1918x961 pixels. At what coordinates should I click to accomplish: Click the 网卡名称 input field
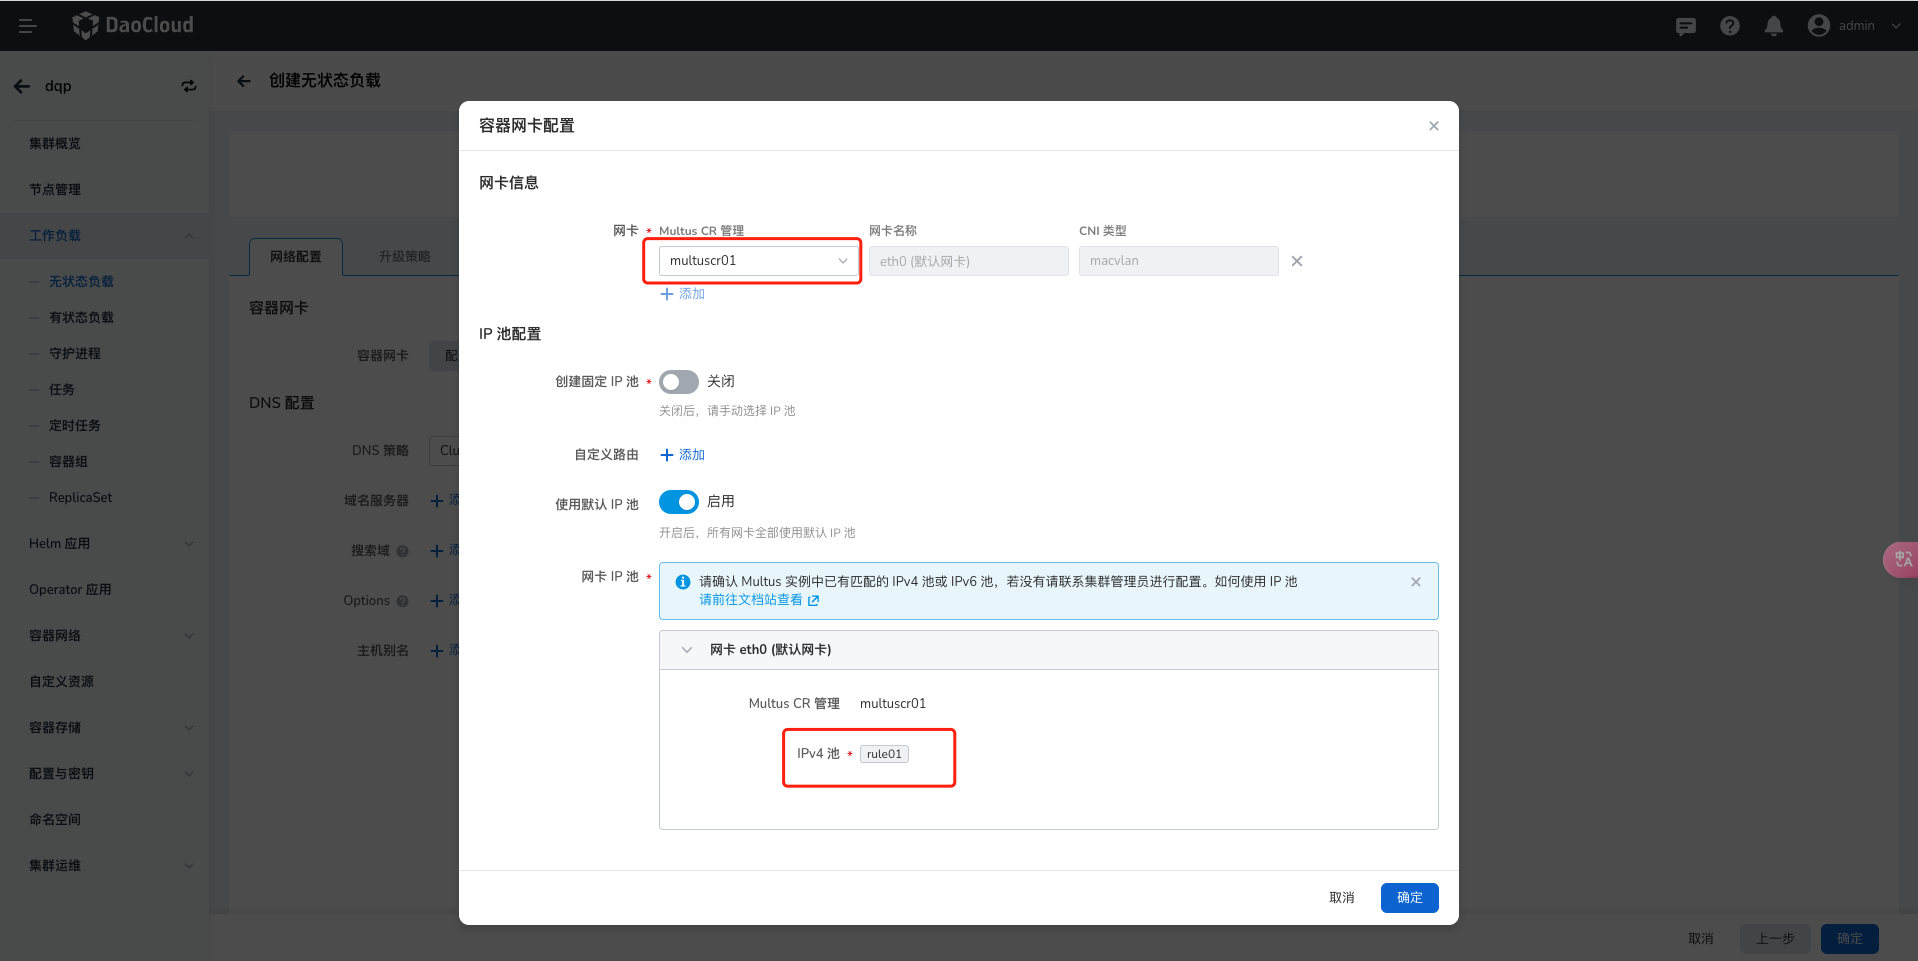point(967,260)
